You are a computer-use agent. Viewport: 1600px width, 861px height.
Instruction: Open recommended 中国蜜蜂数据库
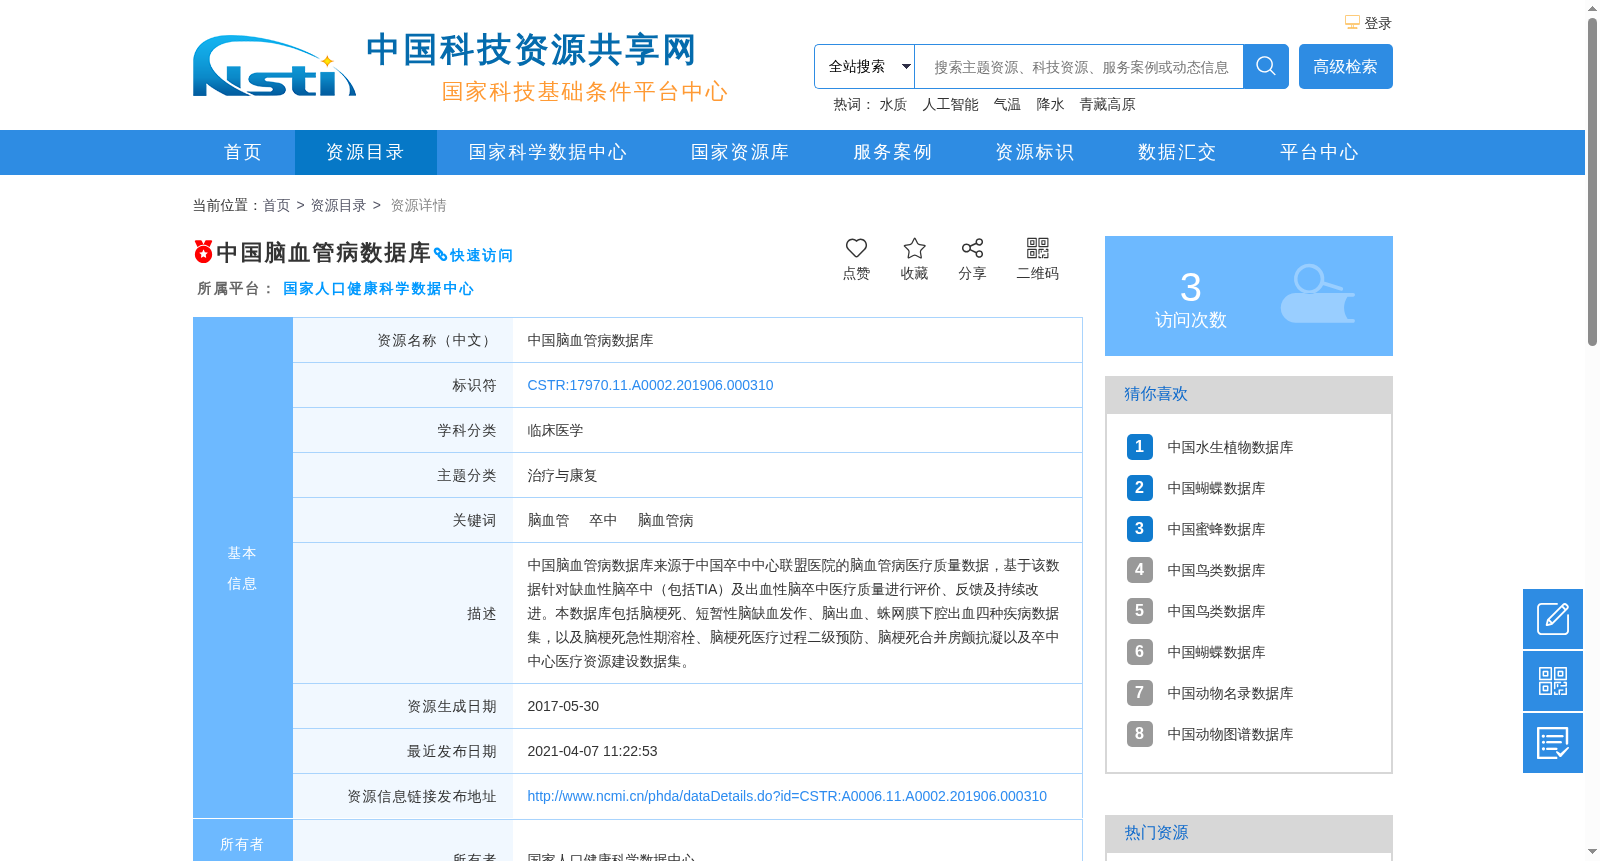(1216, 529)
